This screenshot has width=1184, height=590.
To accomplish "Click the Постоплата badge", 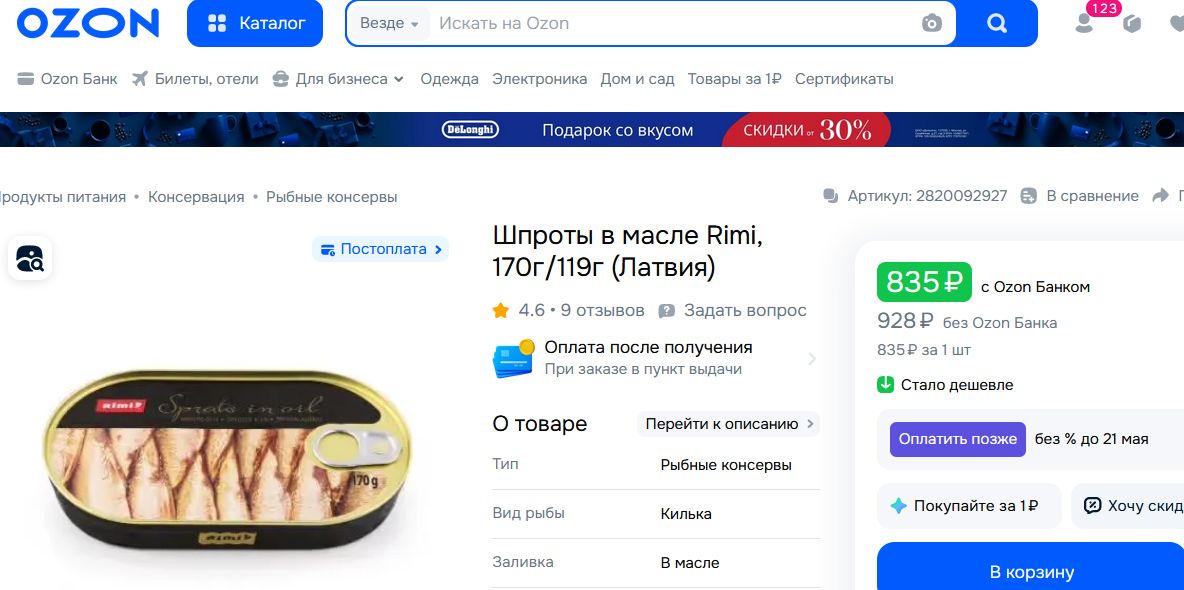I will [381, 249].
